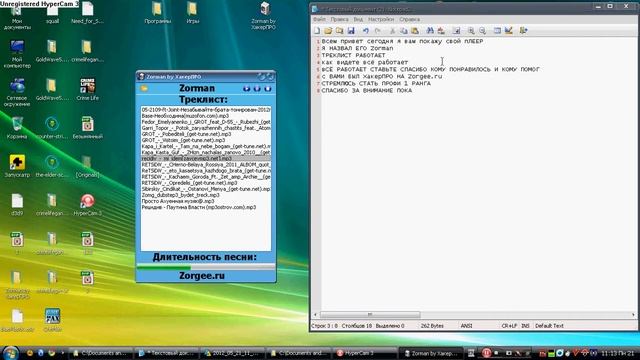Click the blue floppy Save icon in the toolbar

pyautogui.click(x=351, y=31)
